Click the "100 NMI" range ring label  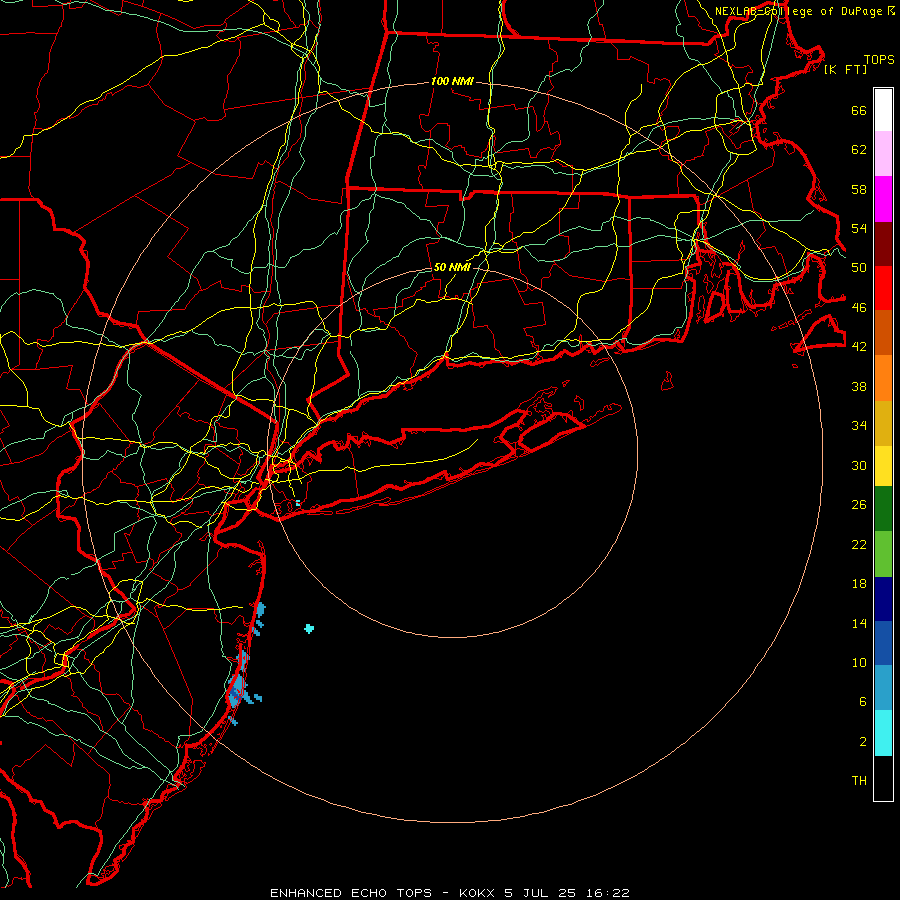(x=452, y=81)
